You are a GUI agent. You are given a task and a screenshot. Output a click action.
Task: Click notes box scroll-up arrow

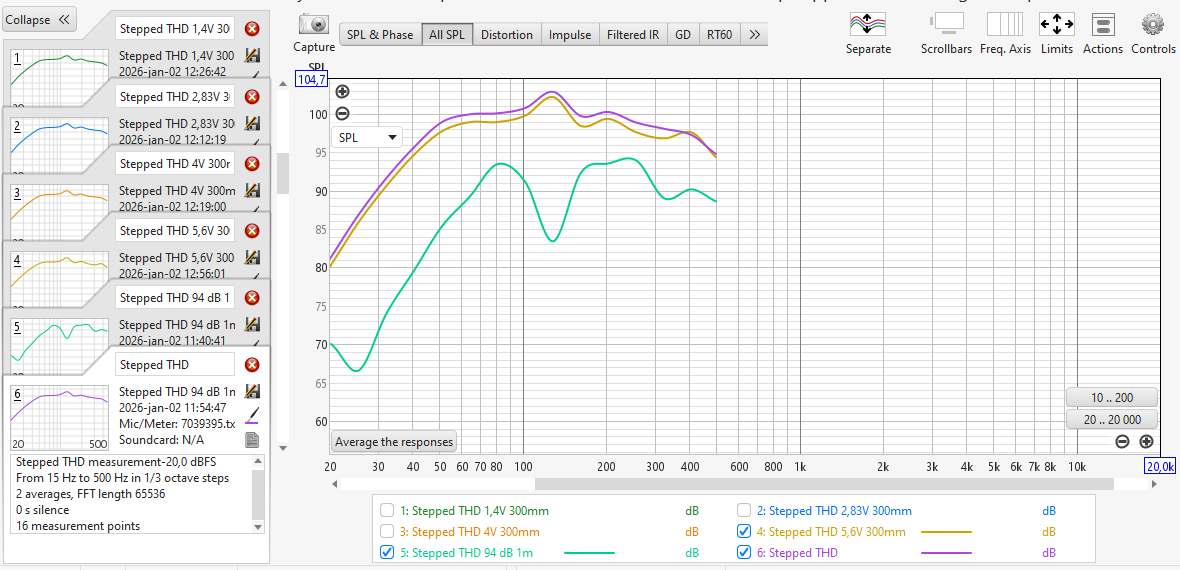[x=259, y=461]
